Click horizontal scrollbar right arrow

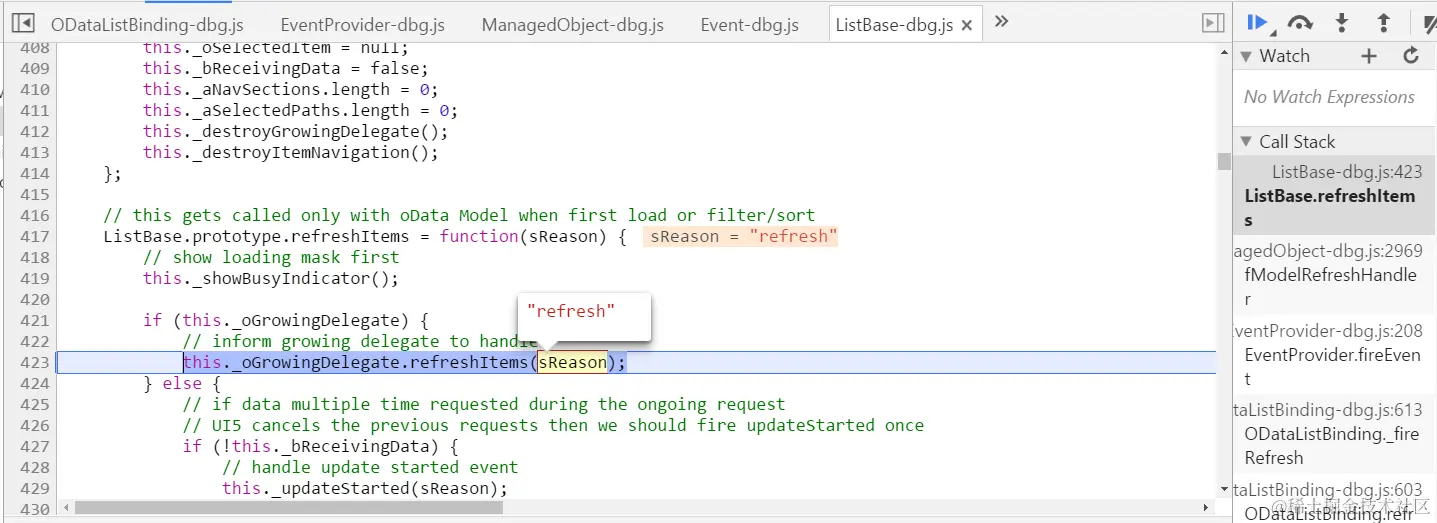tap(1208, 508)
